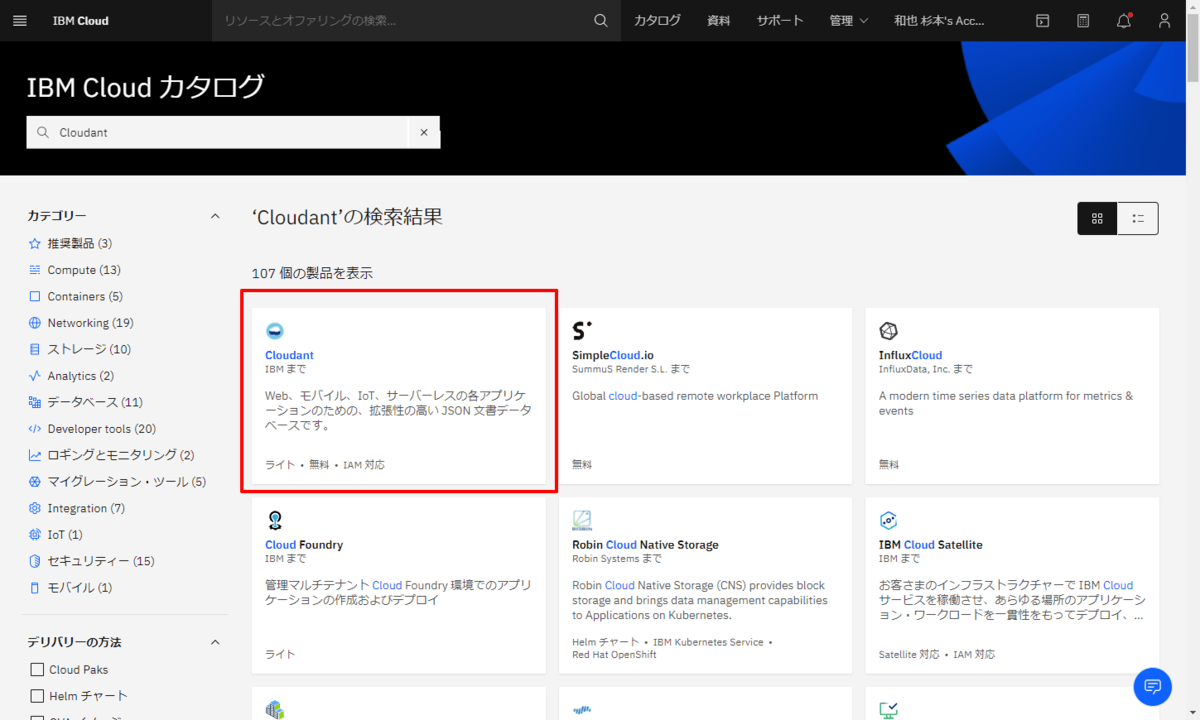This screenshot has width=1200, height=720.
Task: Clear the Cloudant search with the X
Action: [x=424, y=131]
